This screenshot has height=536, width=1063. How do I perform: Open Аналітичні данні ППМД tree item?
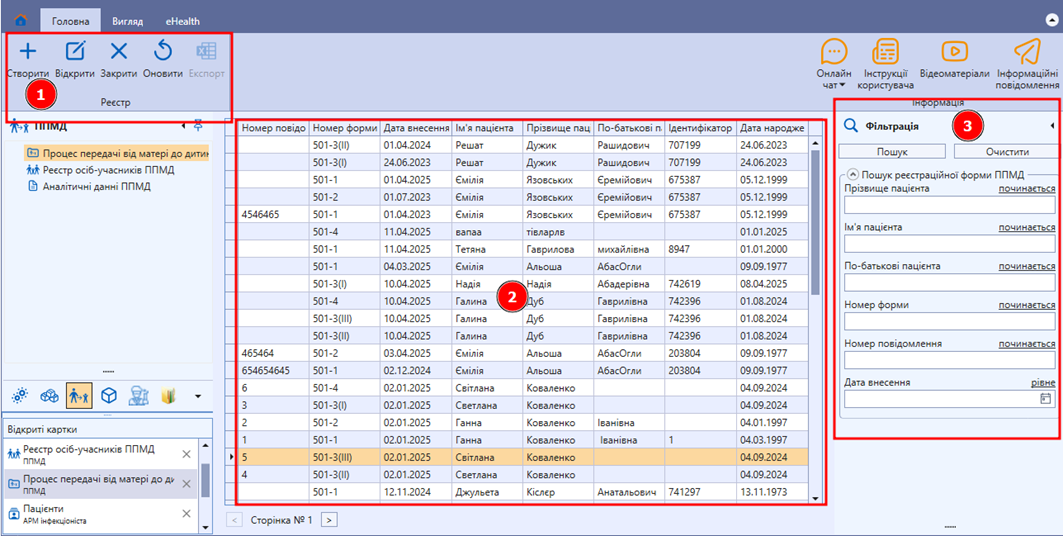(x=89, y=186)
